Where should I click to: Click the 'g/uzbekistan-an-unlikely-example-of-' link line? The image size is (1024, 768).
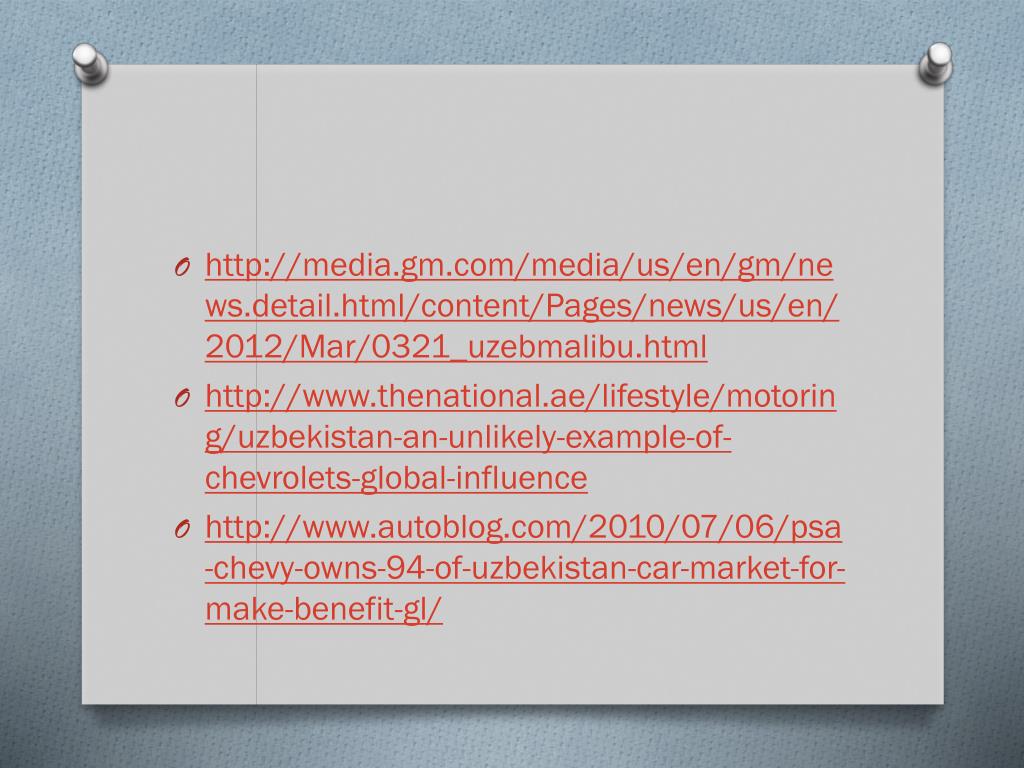click(x=468, y=438)
